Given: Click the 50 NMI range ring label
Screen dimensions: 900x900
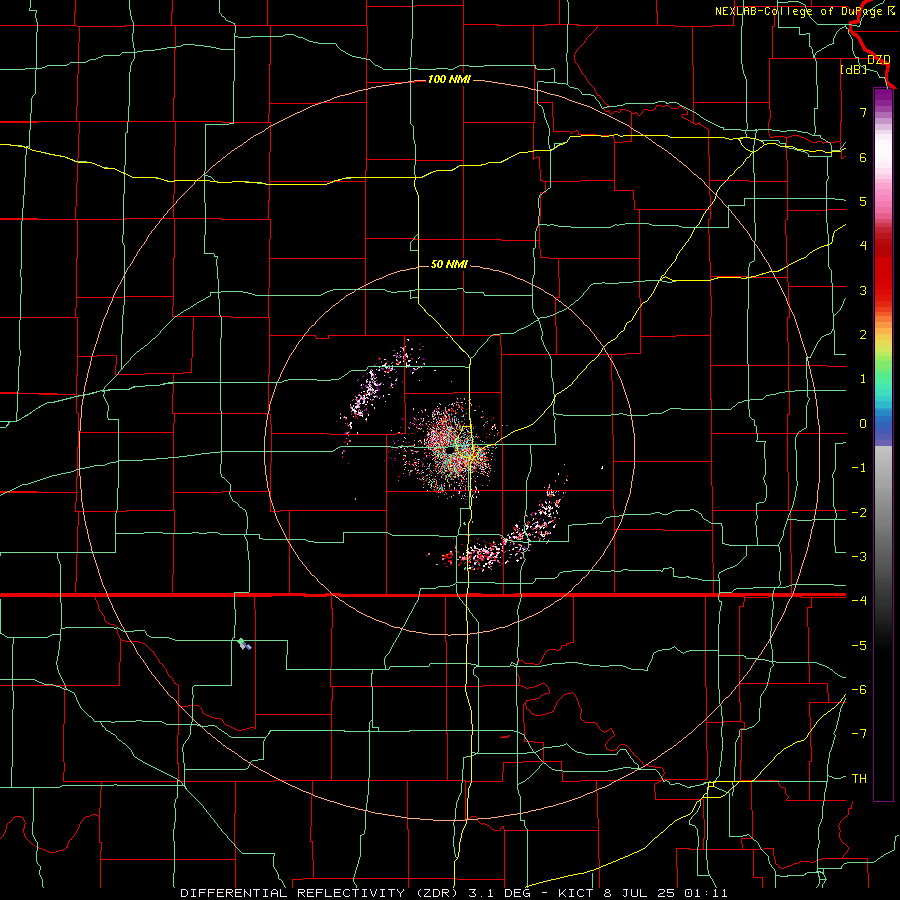Looking at the screenshot, I should tap(449, 264).
